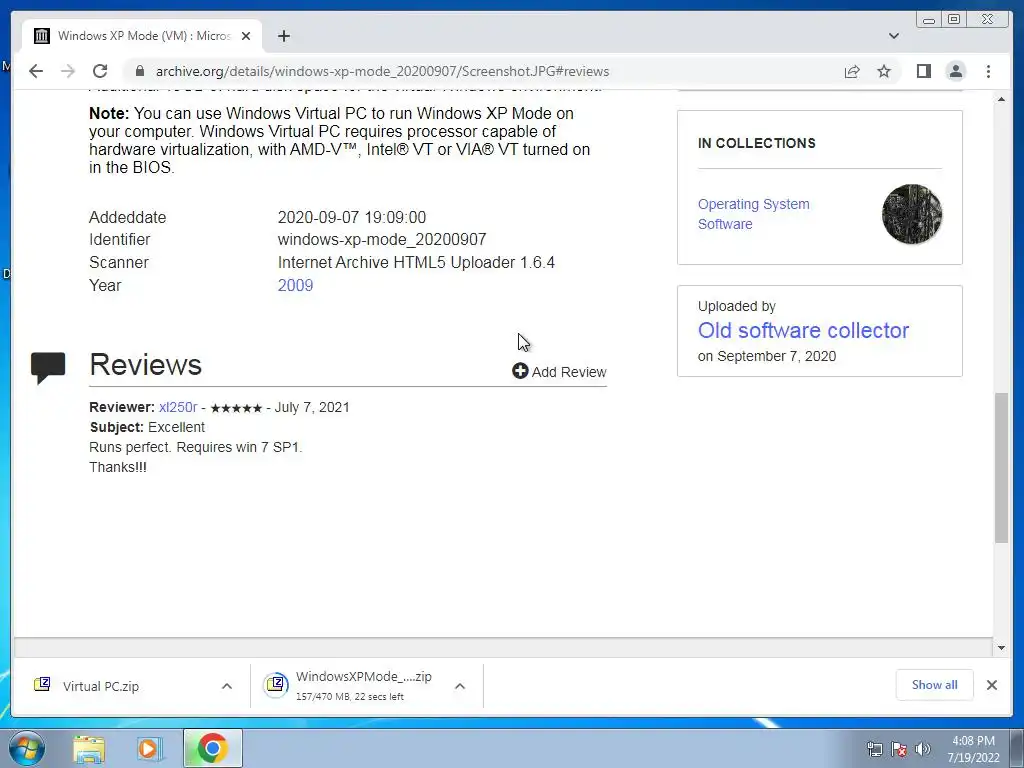Open the Chrome side panel icon

point(923,71)
